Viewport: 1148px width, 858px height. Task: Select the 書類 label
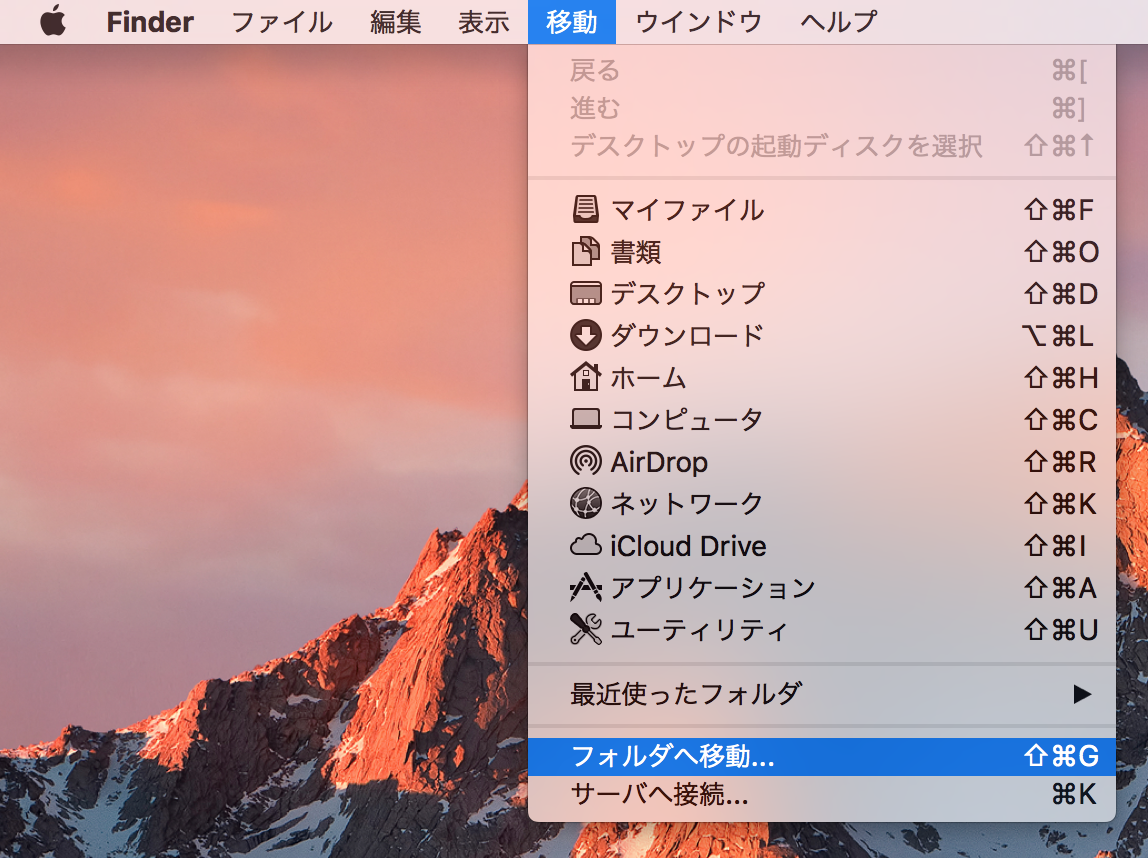[636, 252]
